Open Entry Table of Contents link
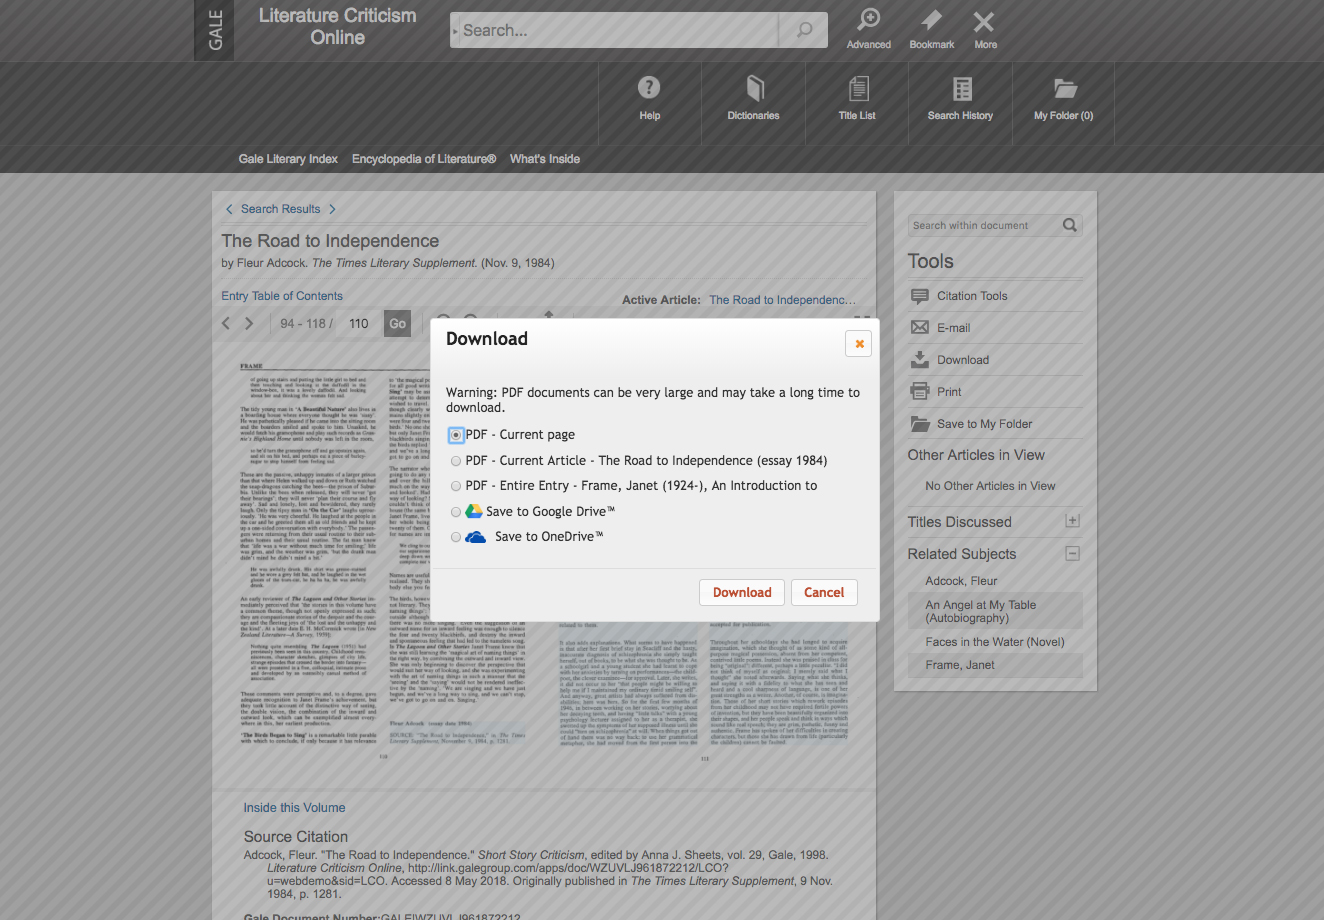 (282, 296)
